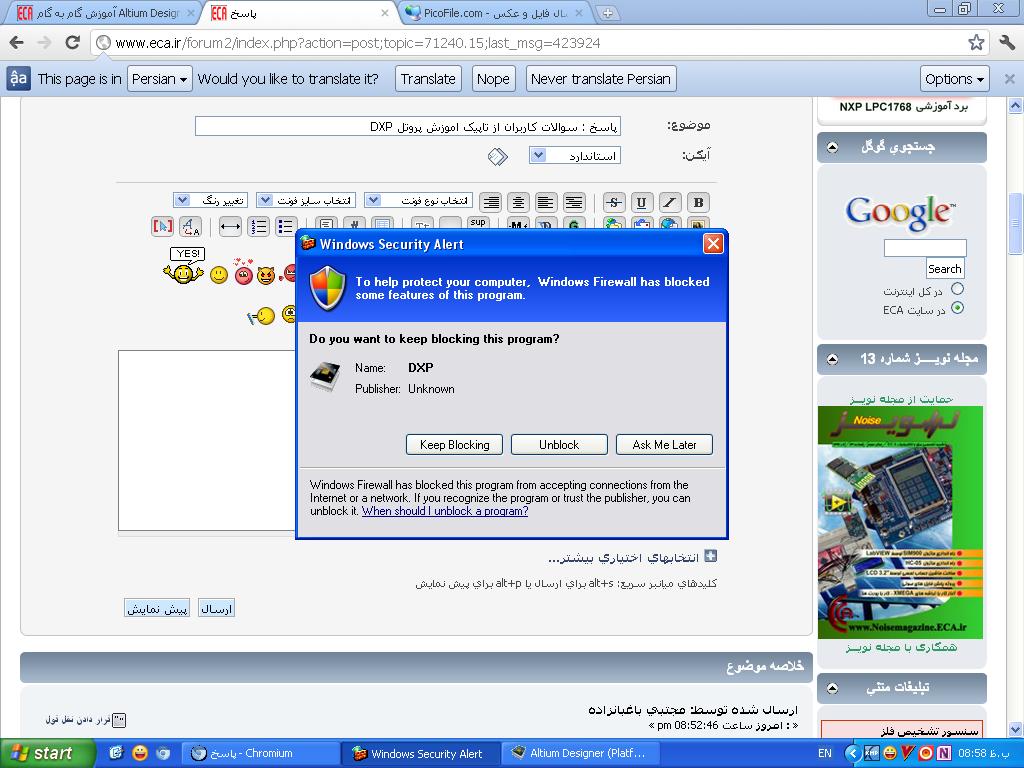Open the font type selection dropdown
1024x768 pixels.
point(419,200)
